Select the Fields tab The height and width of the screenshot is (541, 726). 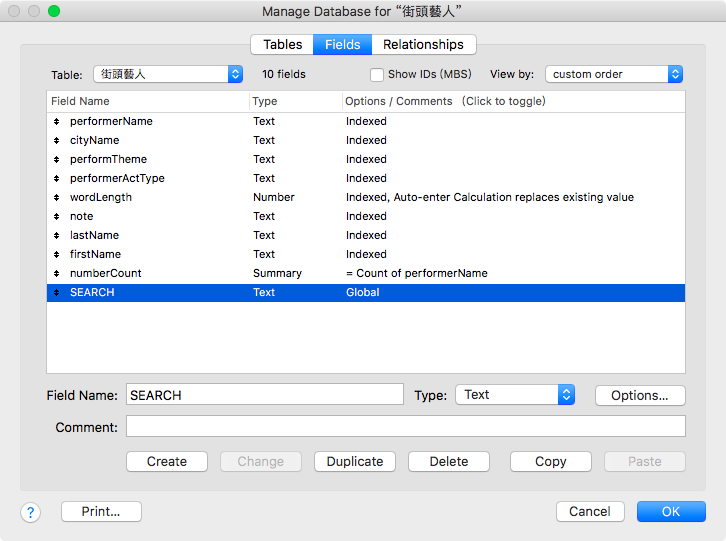point(343,44)
